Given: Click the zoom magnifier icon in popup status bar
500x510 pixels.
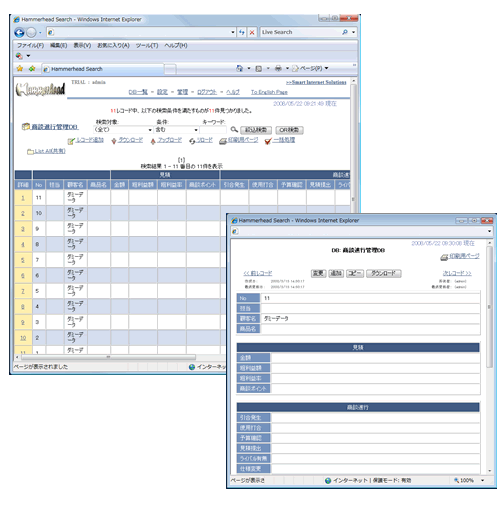Looking at the screenshot, I should click(x=456, y=480).
